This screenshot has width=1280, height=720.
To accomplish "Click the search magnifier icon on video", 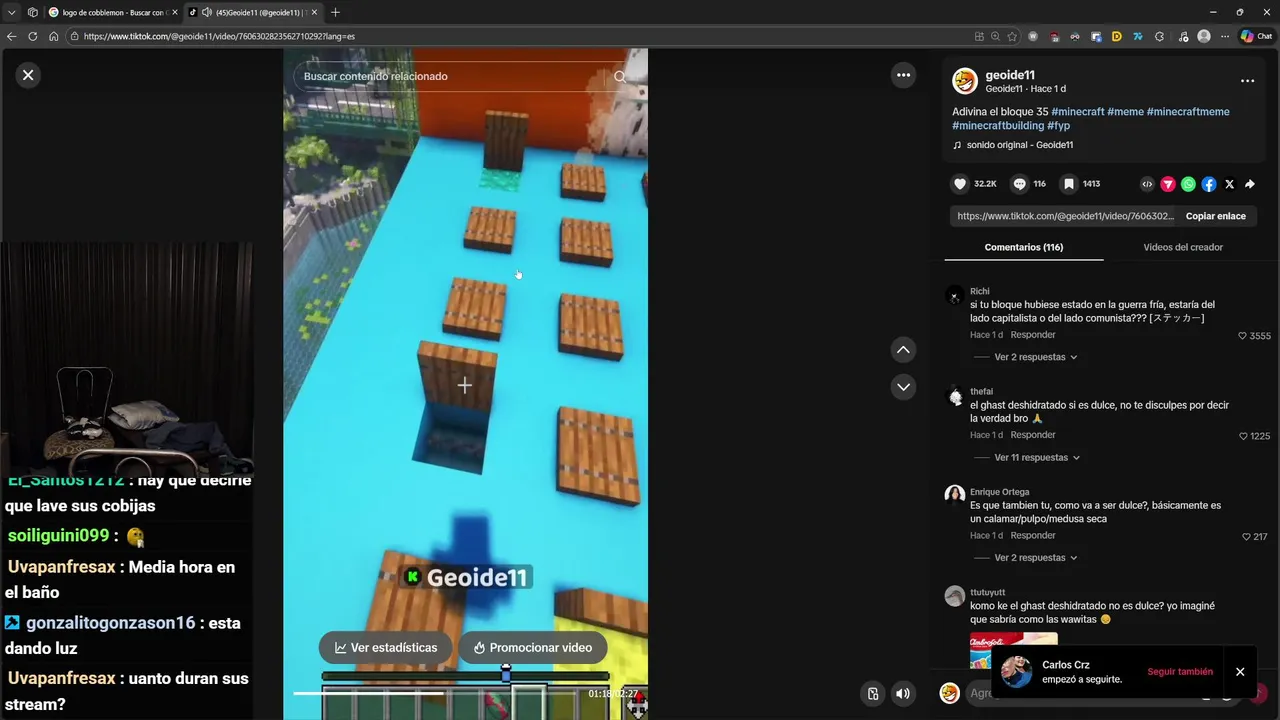I will (620, 76).
